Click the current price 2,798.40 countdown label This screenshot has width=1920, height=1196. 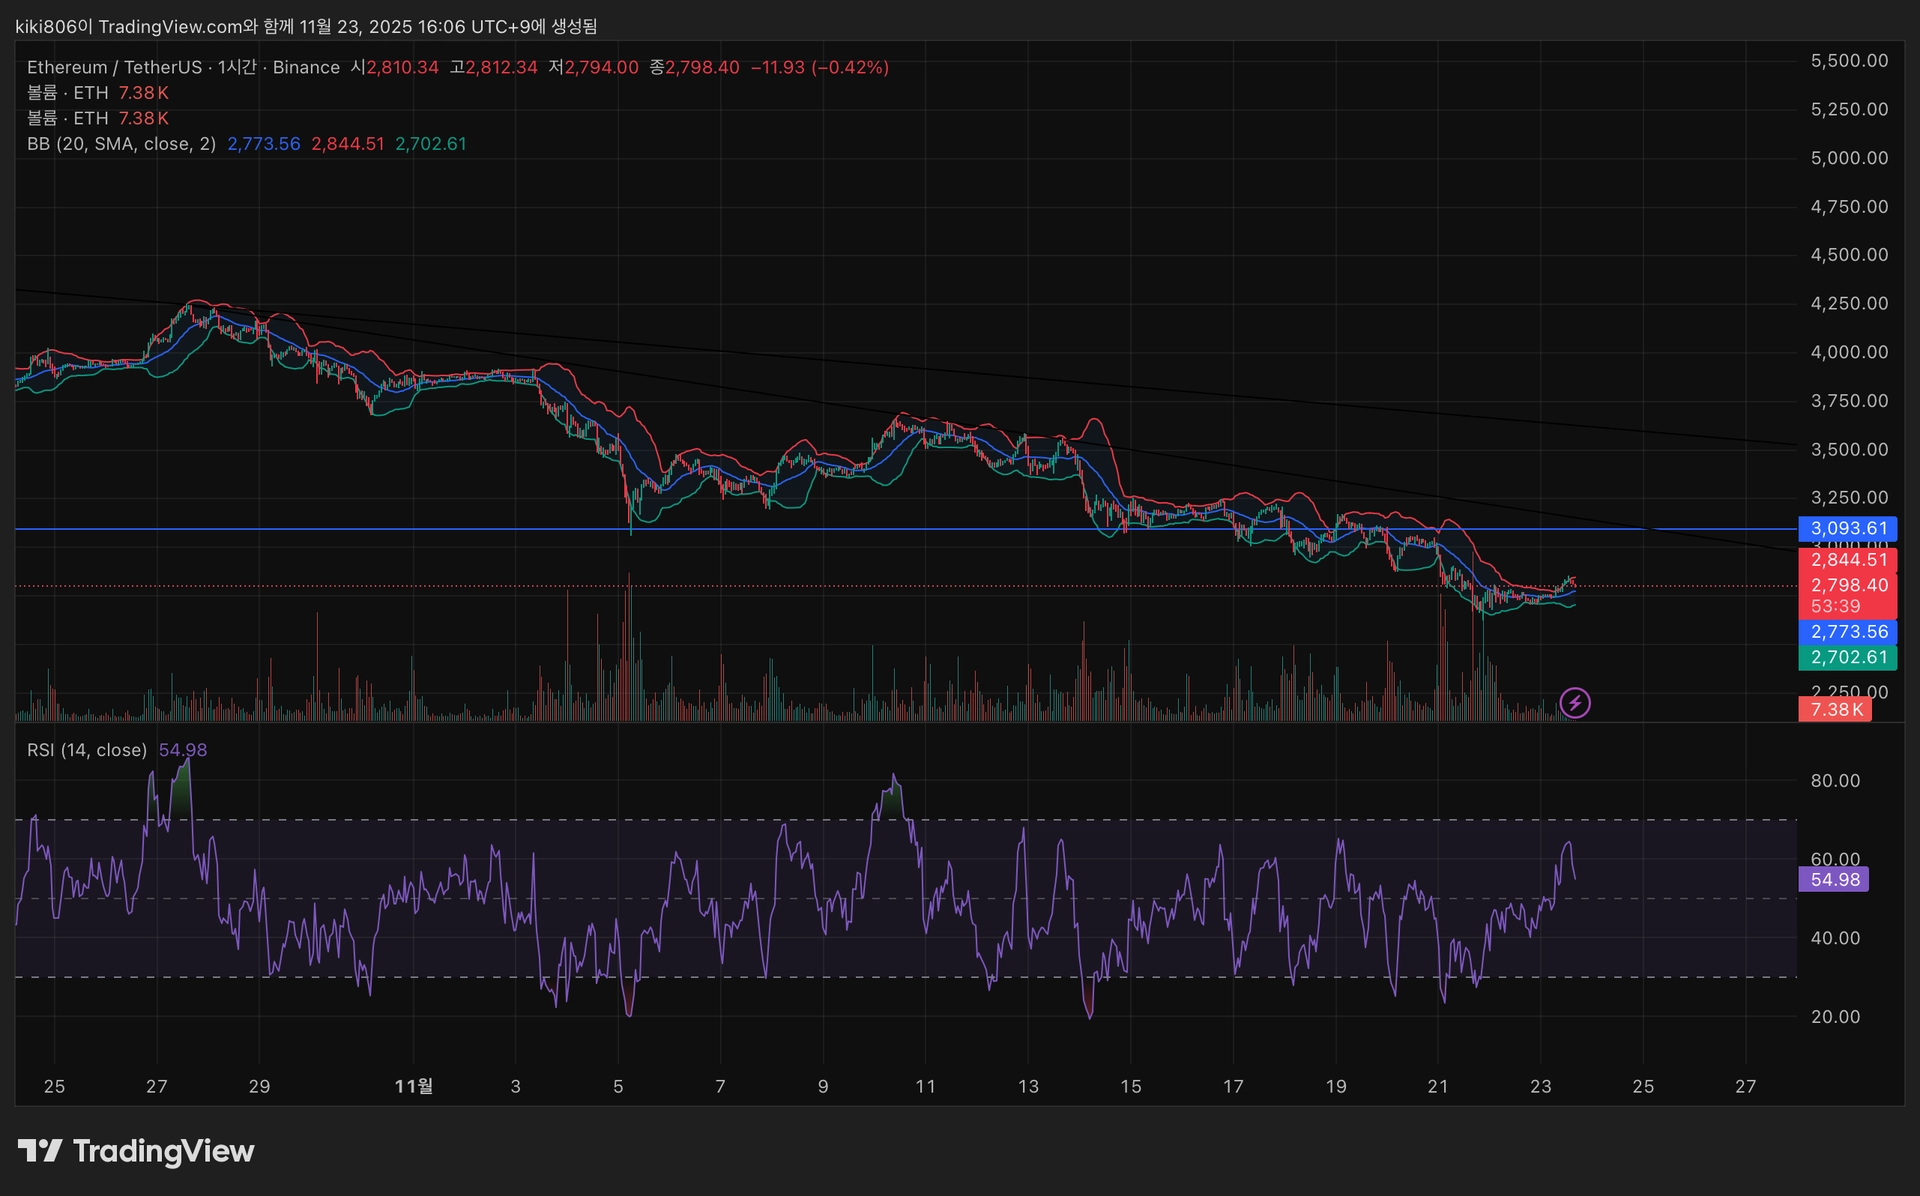click(x=1848, y=595)
